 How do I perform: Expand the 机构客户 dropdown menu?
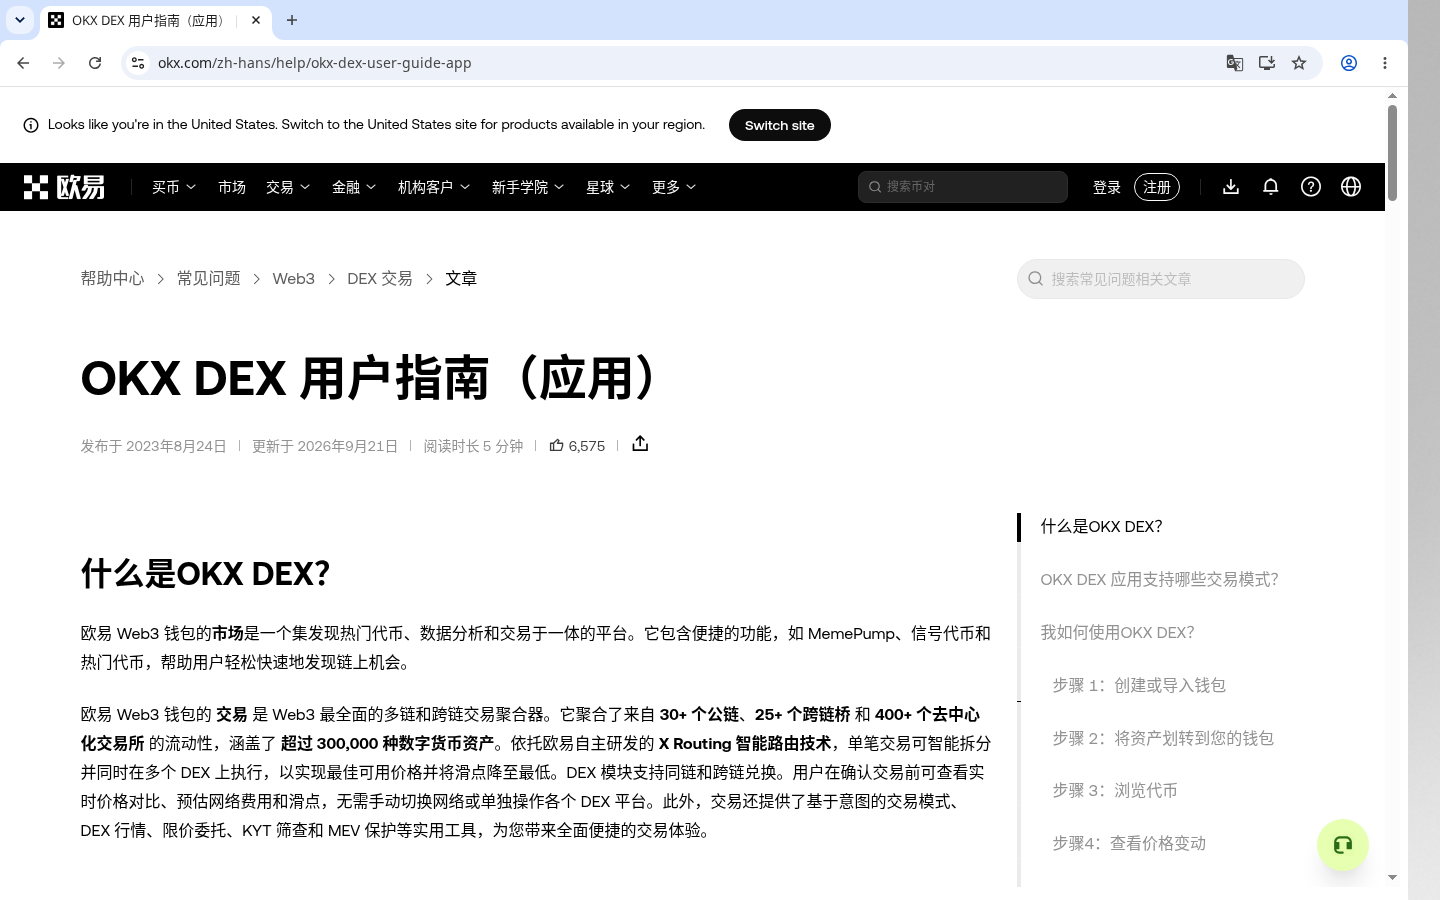pos(434,187)
